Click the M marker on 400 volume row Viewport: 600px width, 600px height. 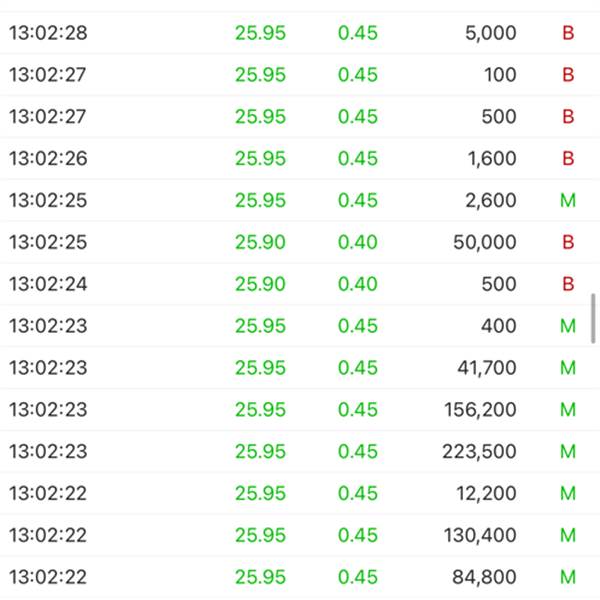pyautogui.click(x=568, y=326)
